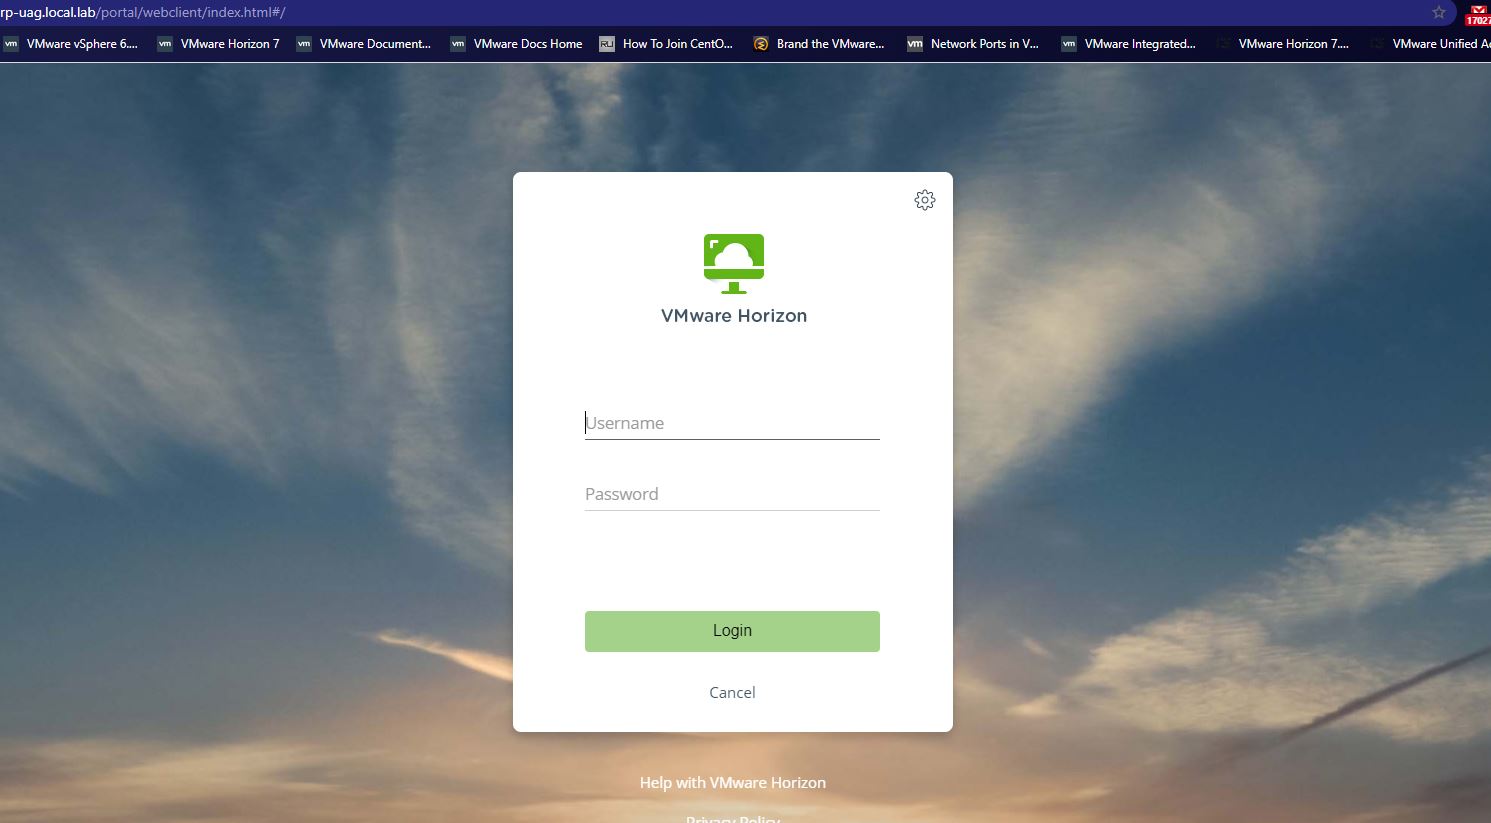Click the VMware Horizon cloud monitor logo

734,264
